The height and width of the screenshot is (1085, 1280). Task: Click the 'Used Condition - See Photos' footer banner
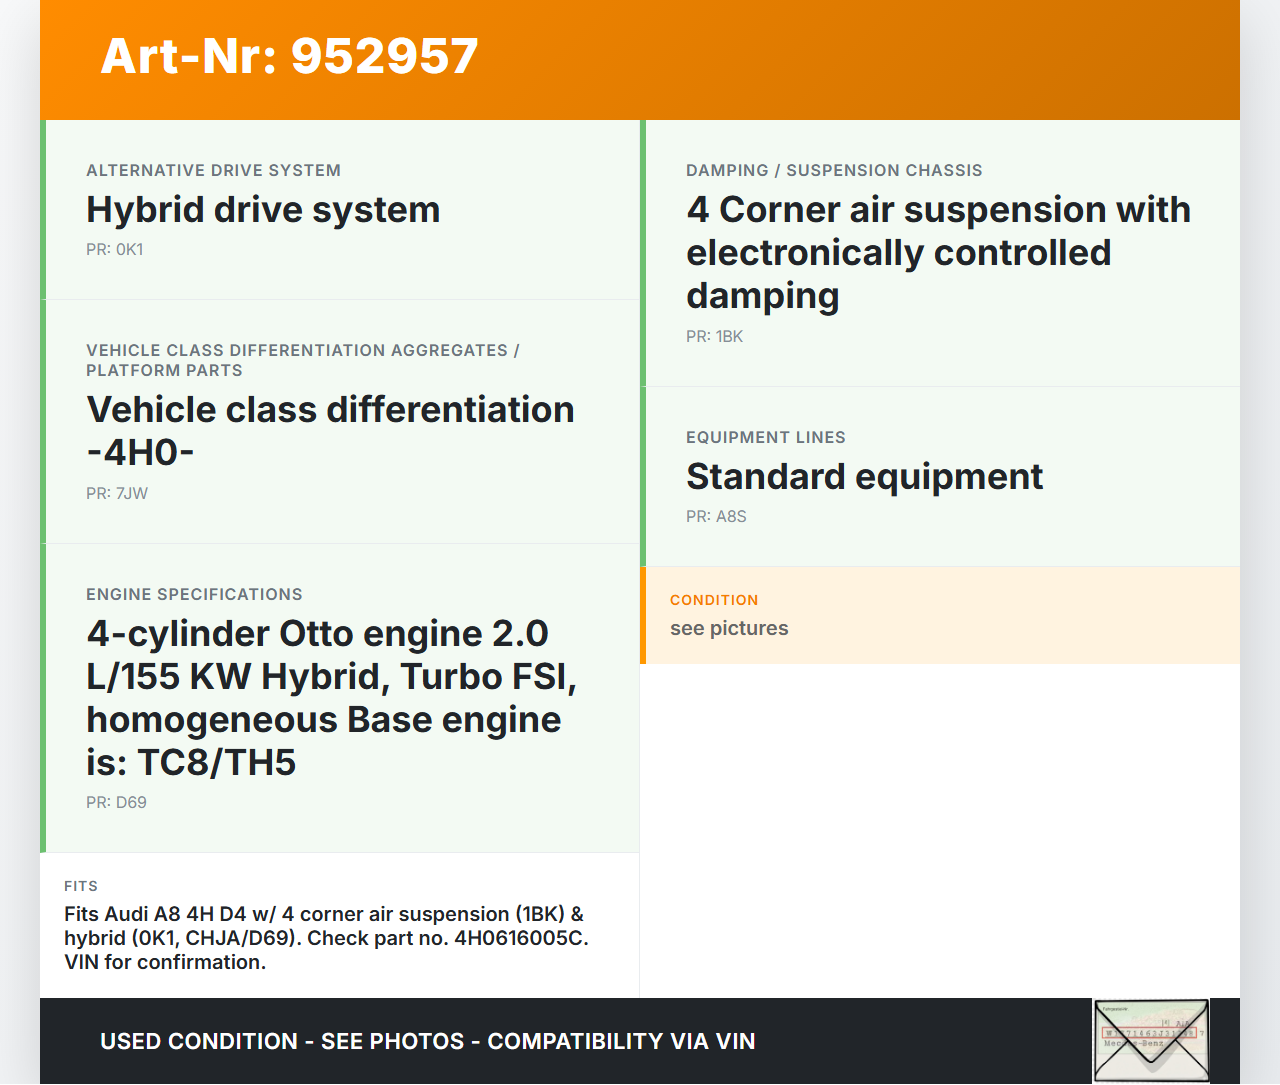(427, 1042)
